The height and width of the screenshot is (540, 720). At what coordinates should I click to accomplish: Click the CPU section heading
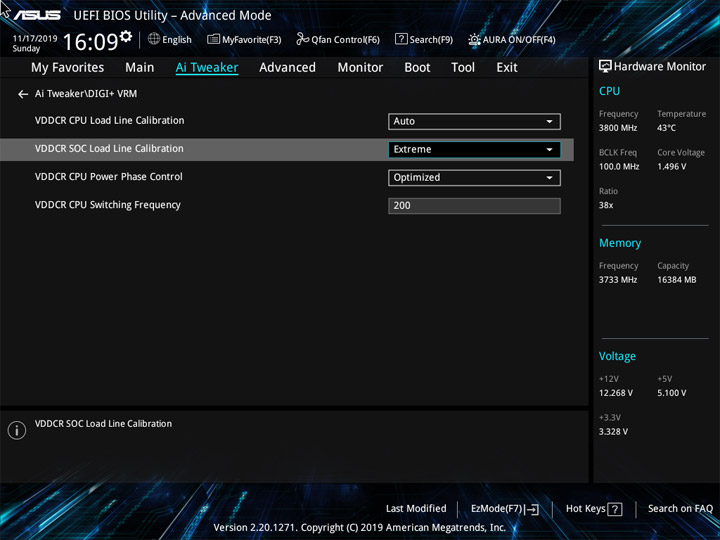tap(609, 91)
